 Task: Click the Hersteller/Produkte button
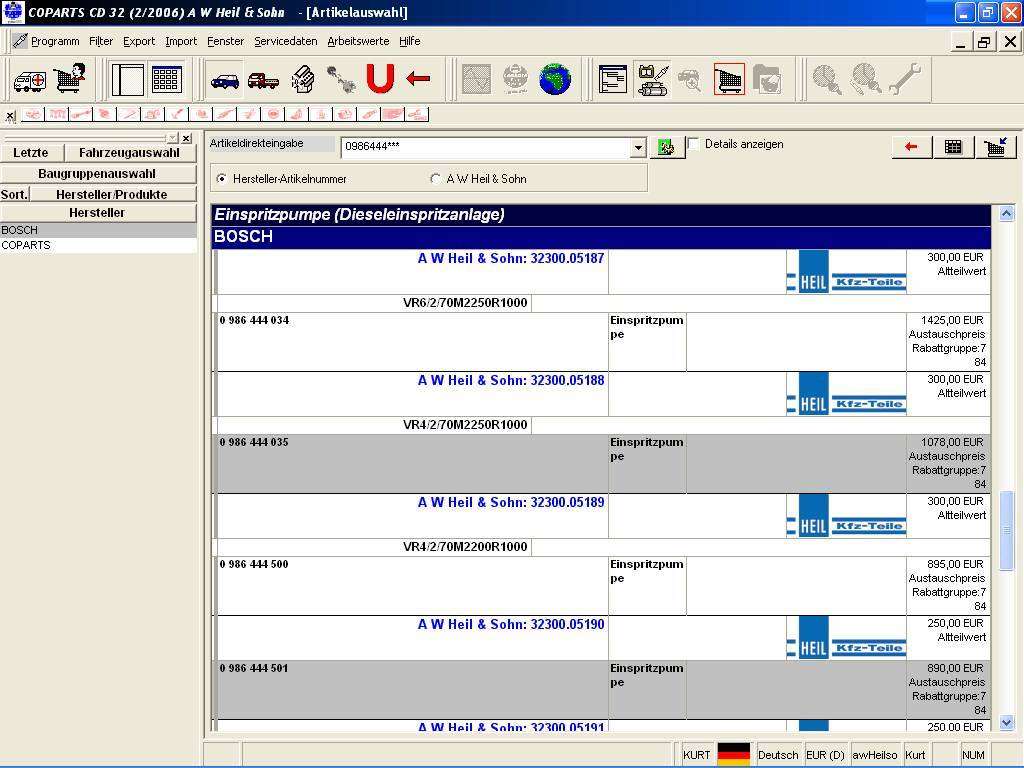point(112,195)
